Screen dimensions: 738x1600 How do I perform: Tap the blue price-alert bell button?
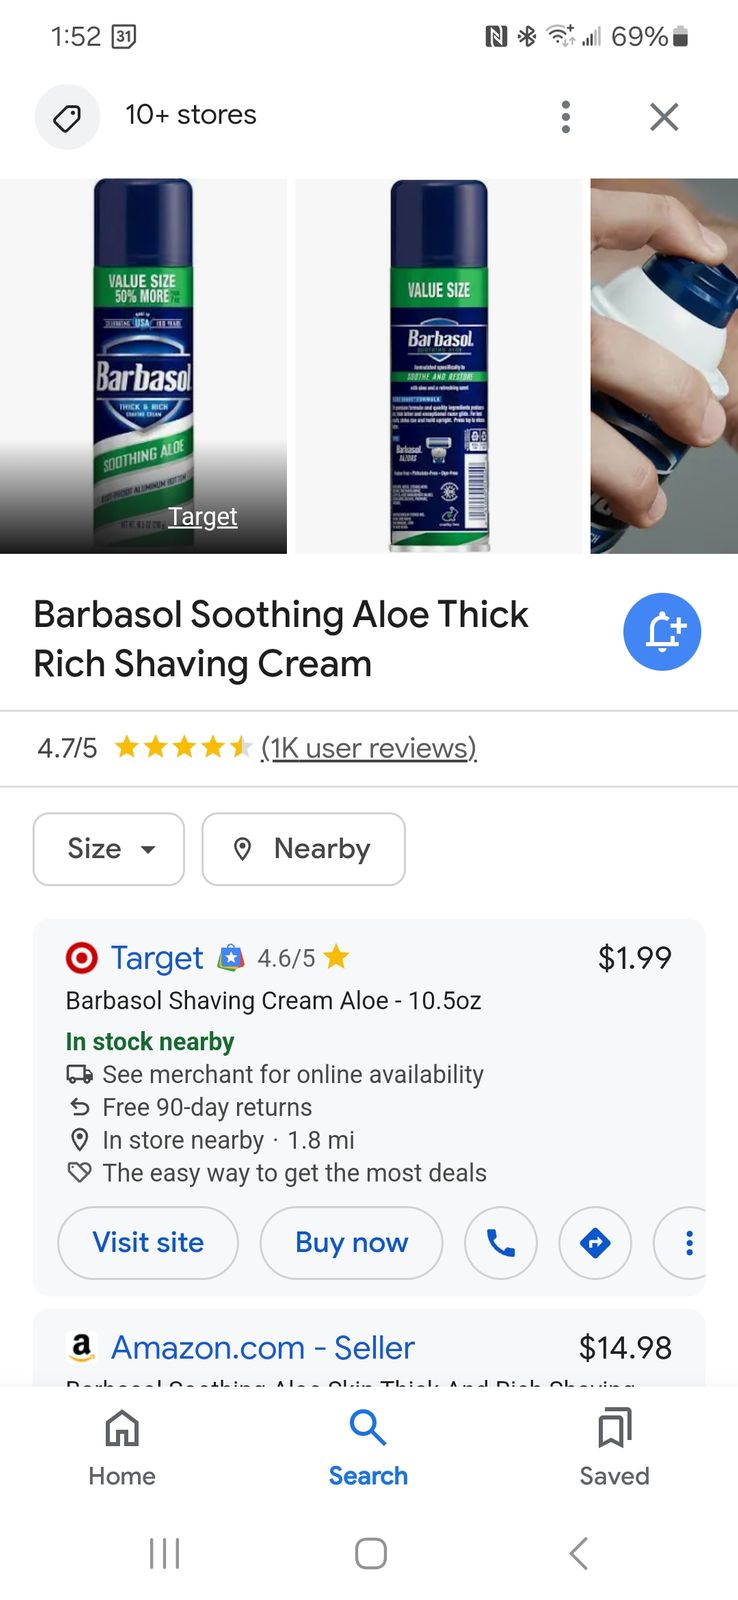[662, 632]
